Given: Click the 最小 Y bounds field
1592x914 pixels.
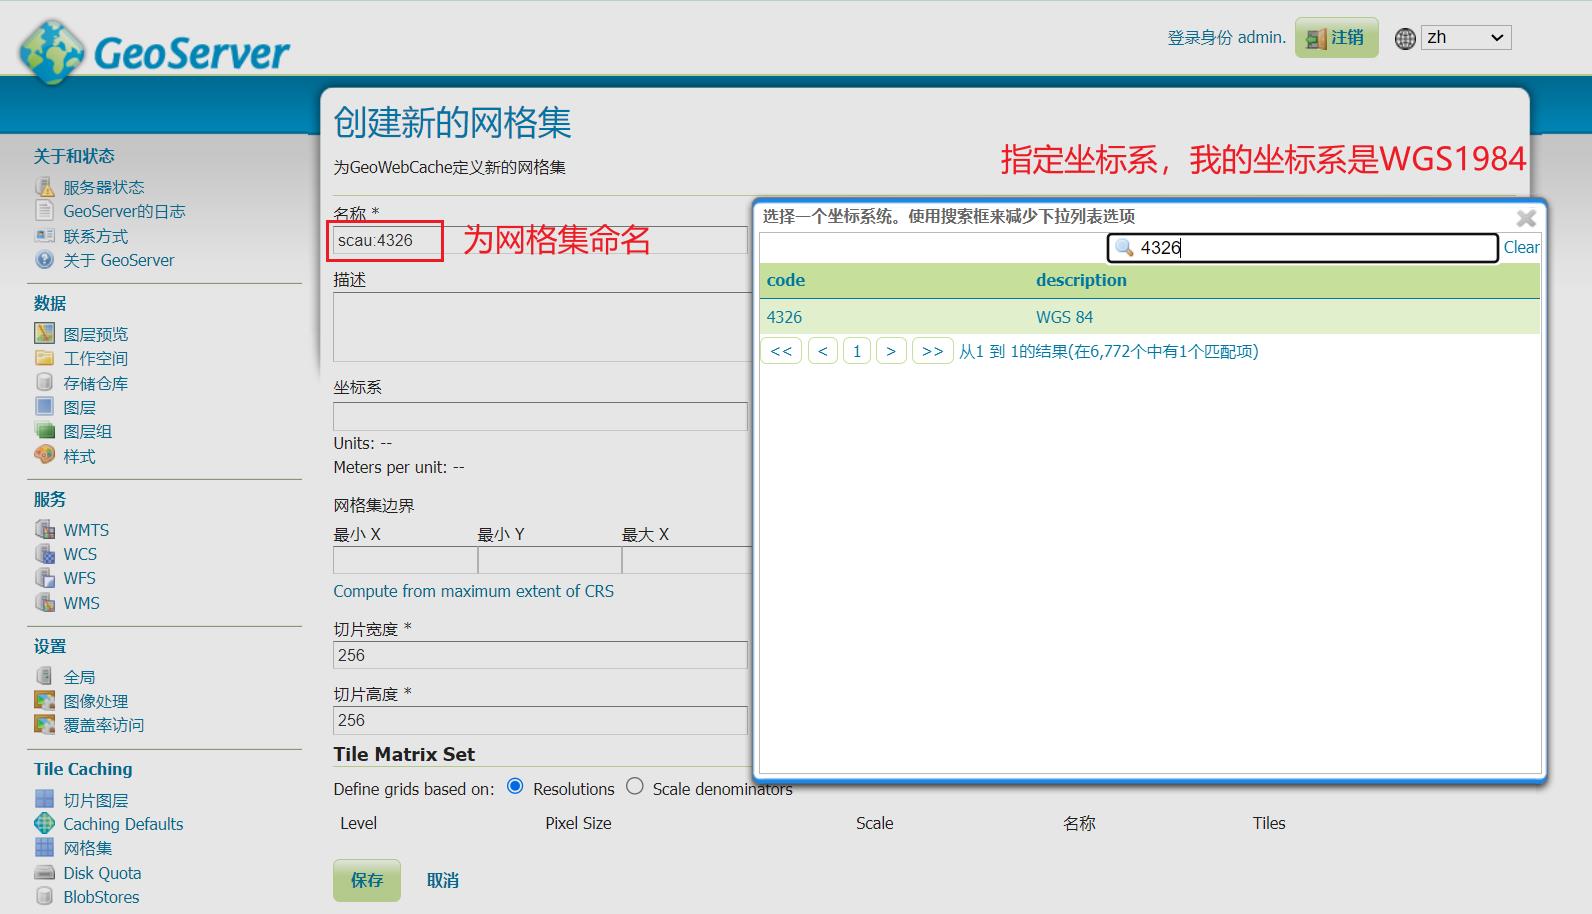Looking at the screenshot, I should [x=549, y=560].
